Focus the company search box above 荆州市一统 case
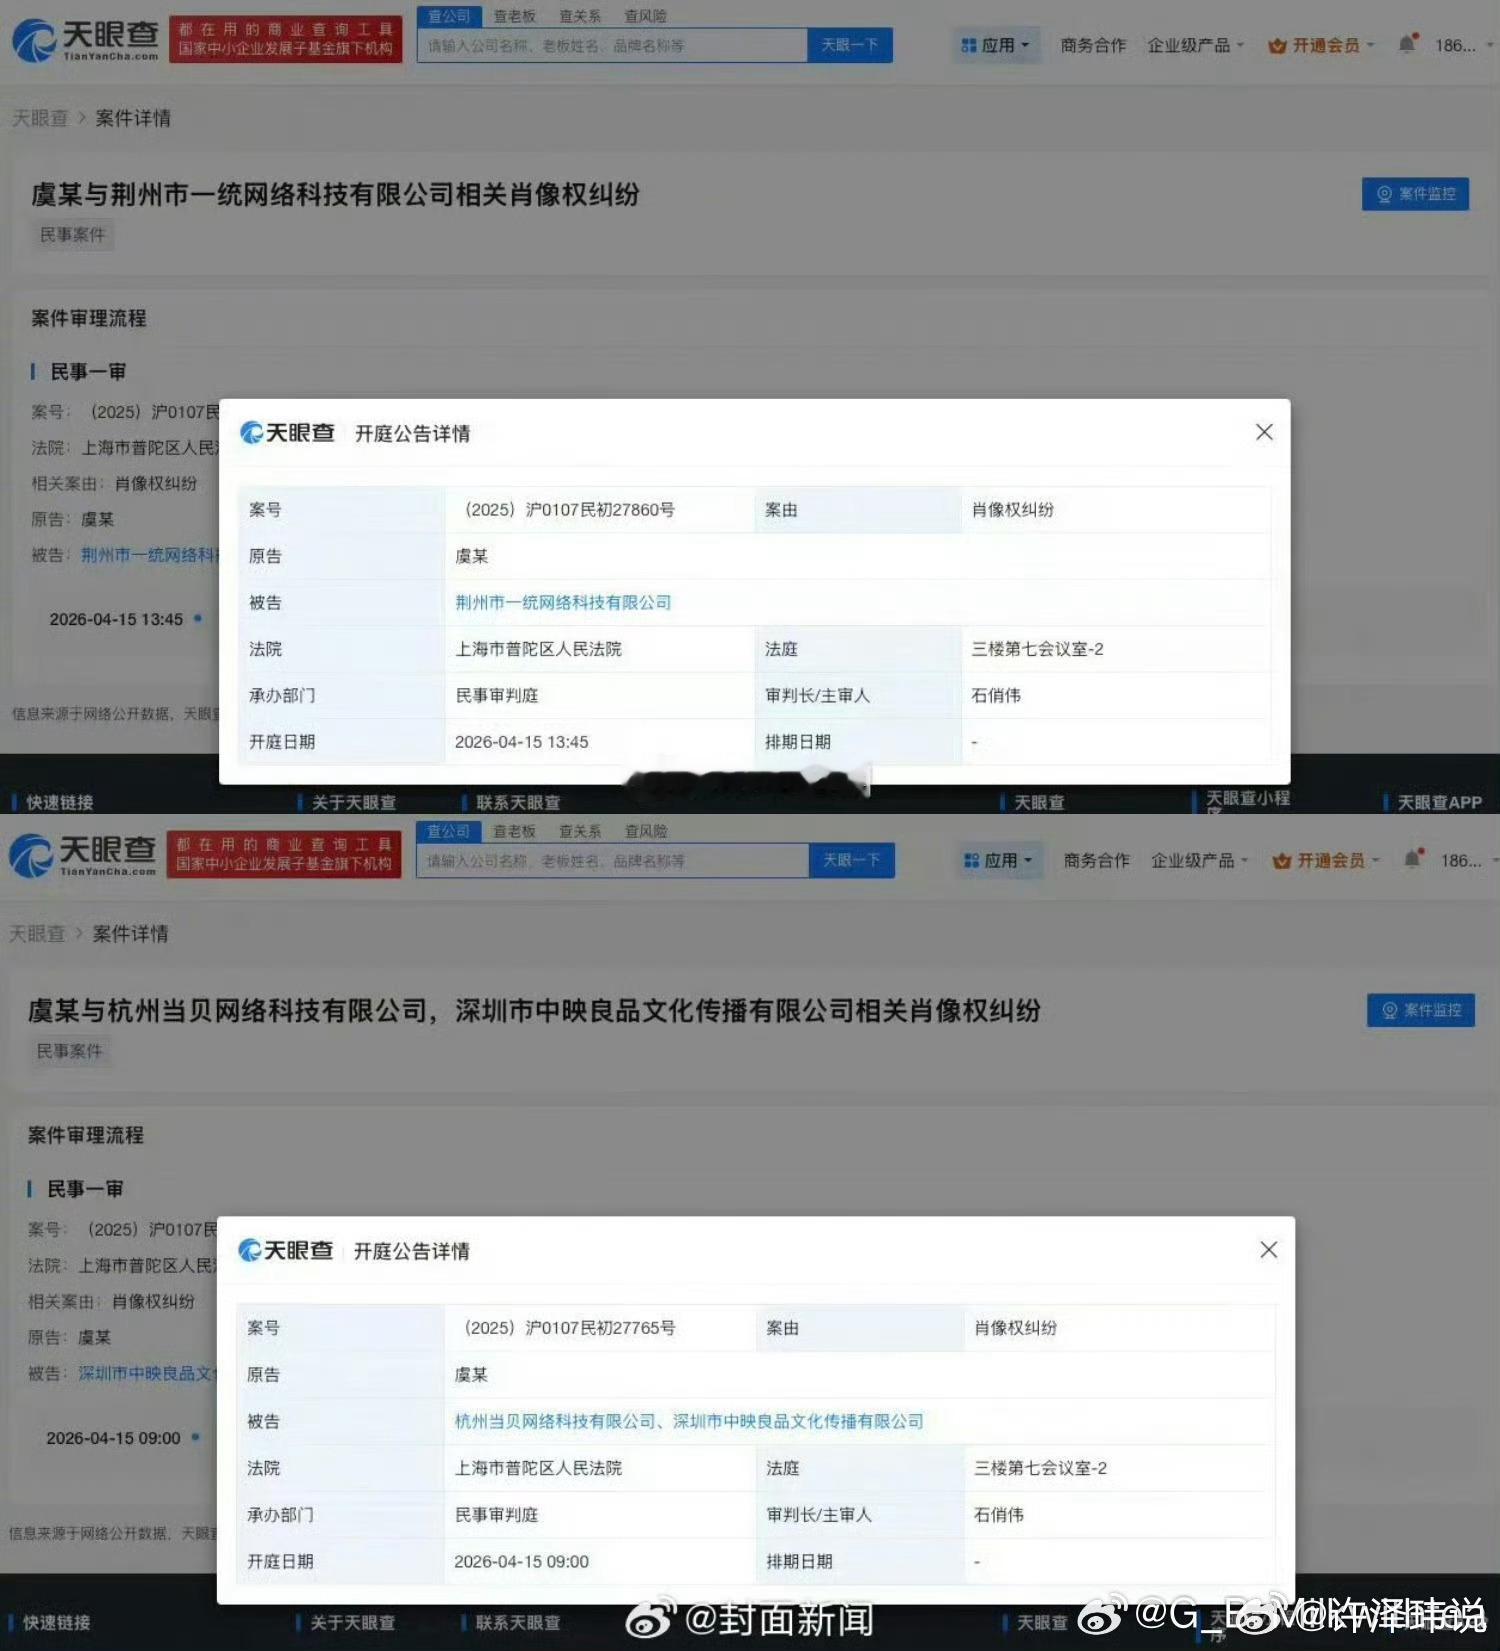Screen dimensions: 1500x1651 pyautogui.click(x=612, y=45)
